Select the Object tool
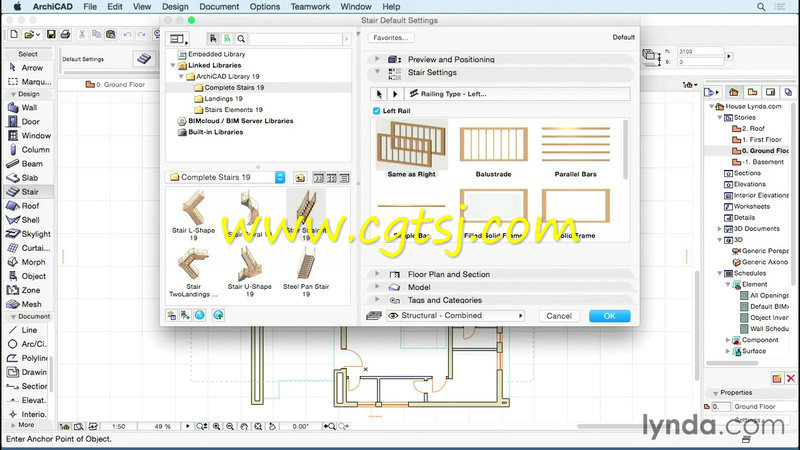The width and height of the screenshot is (800, 450). pyautogui.click(x=28, y=276)
